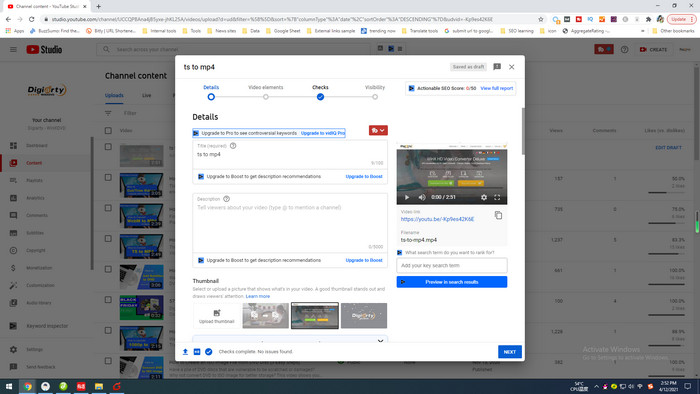The image size is (700, 394).
Task: Open the Windows Start menu
Action: click(9, 386)
